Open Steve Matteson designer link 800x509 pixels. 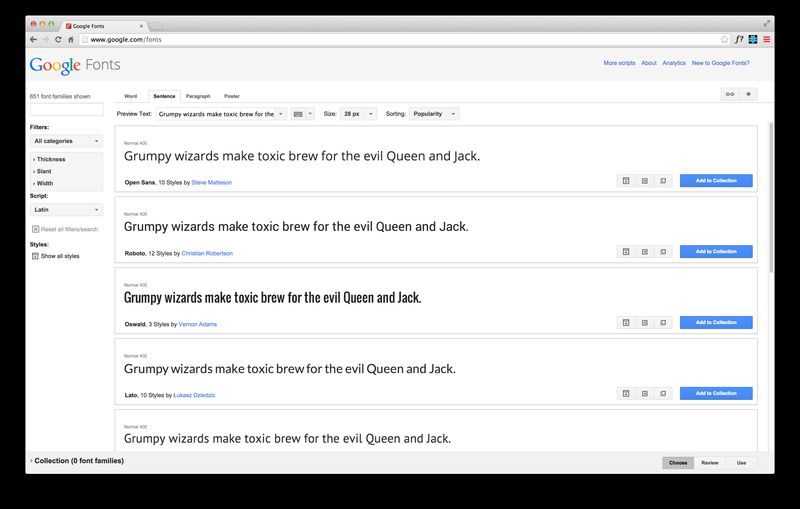click(x=212, y=183)
